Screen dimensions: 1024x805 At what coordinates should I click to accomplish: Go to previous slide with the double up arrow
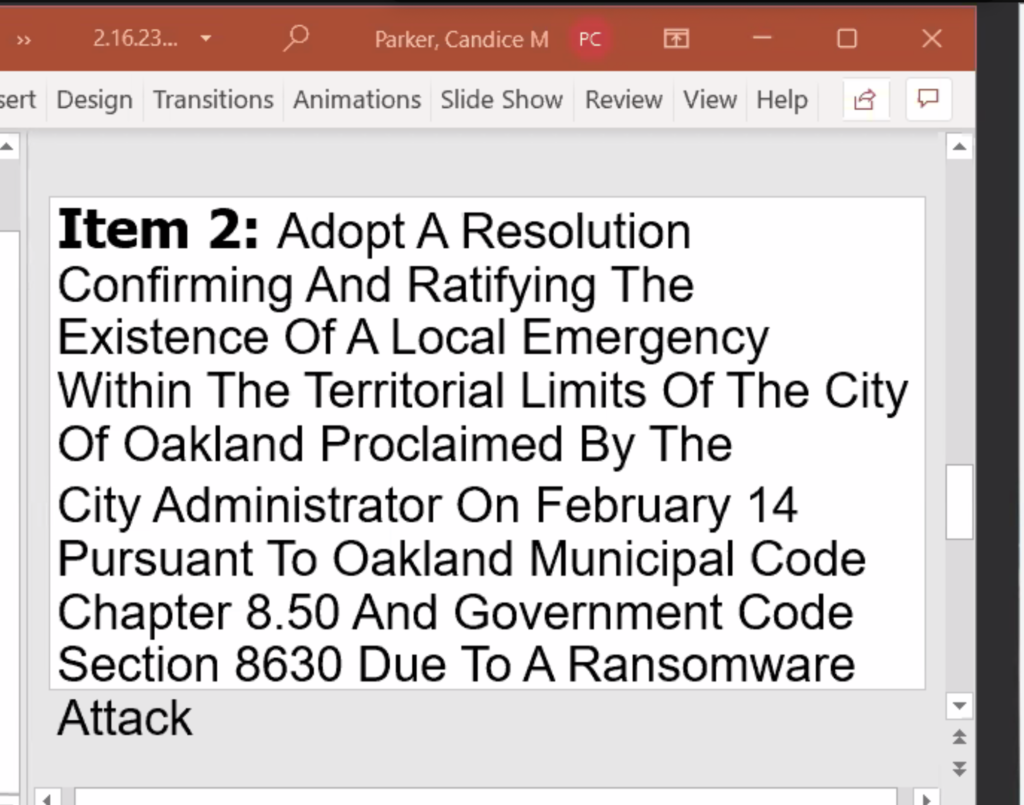point(959,738)
